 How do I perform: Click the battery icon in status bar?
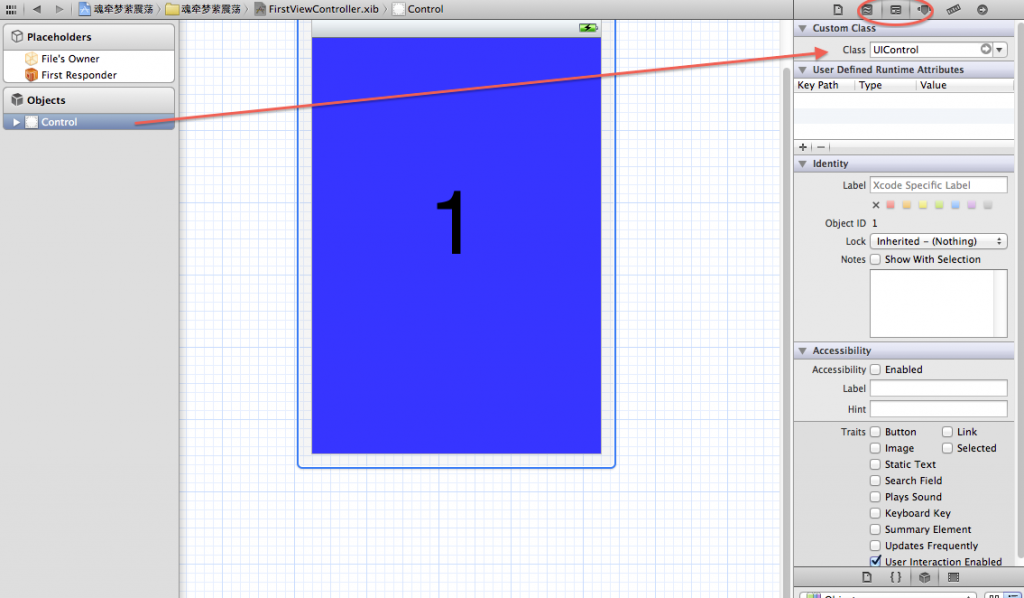[x=588, y=28]
